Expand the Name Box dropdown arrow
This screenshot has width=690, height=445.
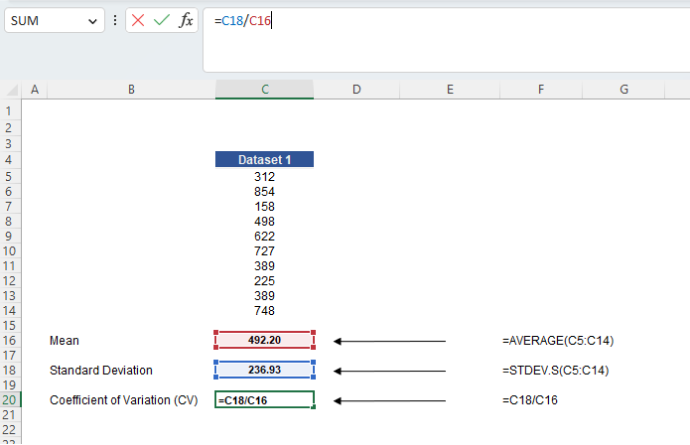click(x=93, y=21)
